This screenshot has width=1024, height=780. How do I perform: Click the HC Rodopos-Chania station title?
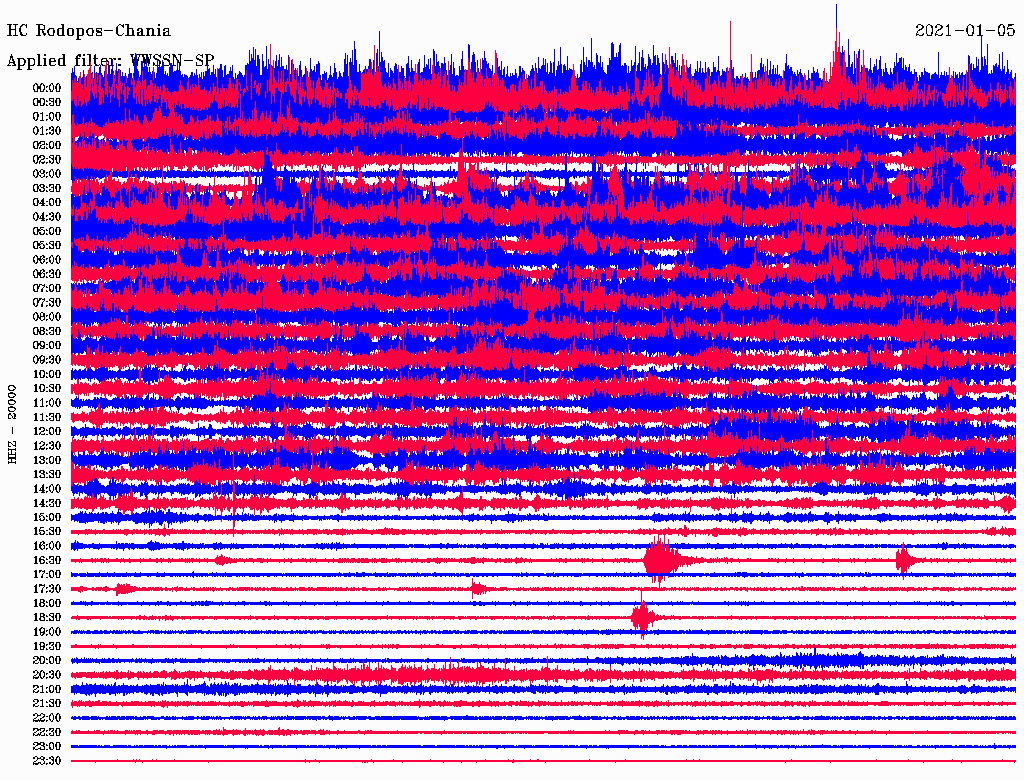89,31
